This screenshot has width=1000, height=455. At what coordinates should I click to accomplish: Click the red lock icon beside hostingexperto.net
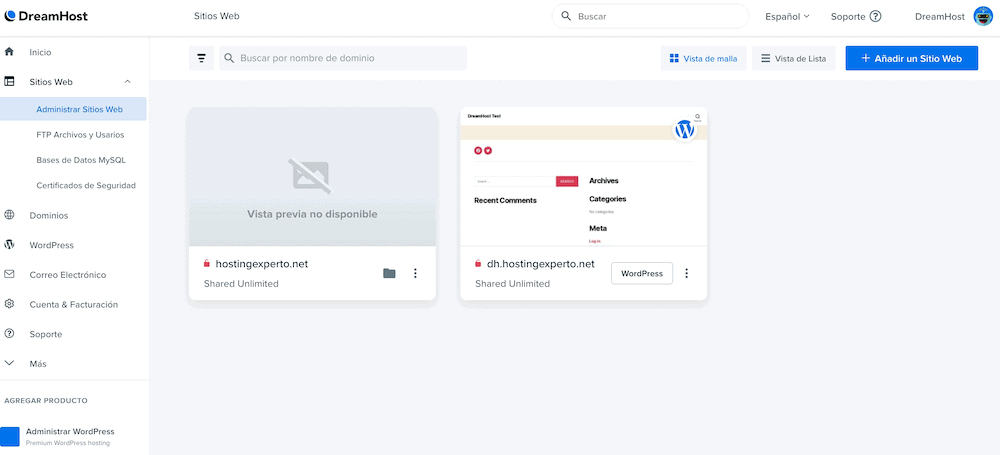[x=207, y=264]
